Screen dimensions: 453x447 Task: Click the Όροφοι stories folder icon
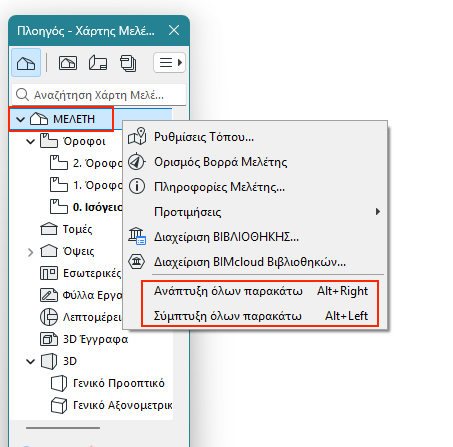49,141
